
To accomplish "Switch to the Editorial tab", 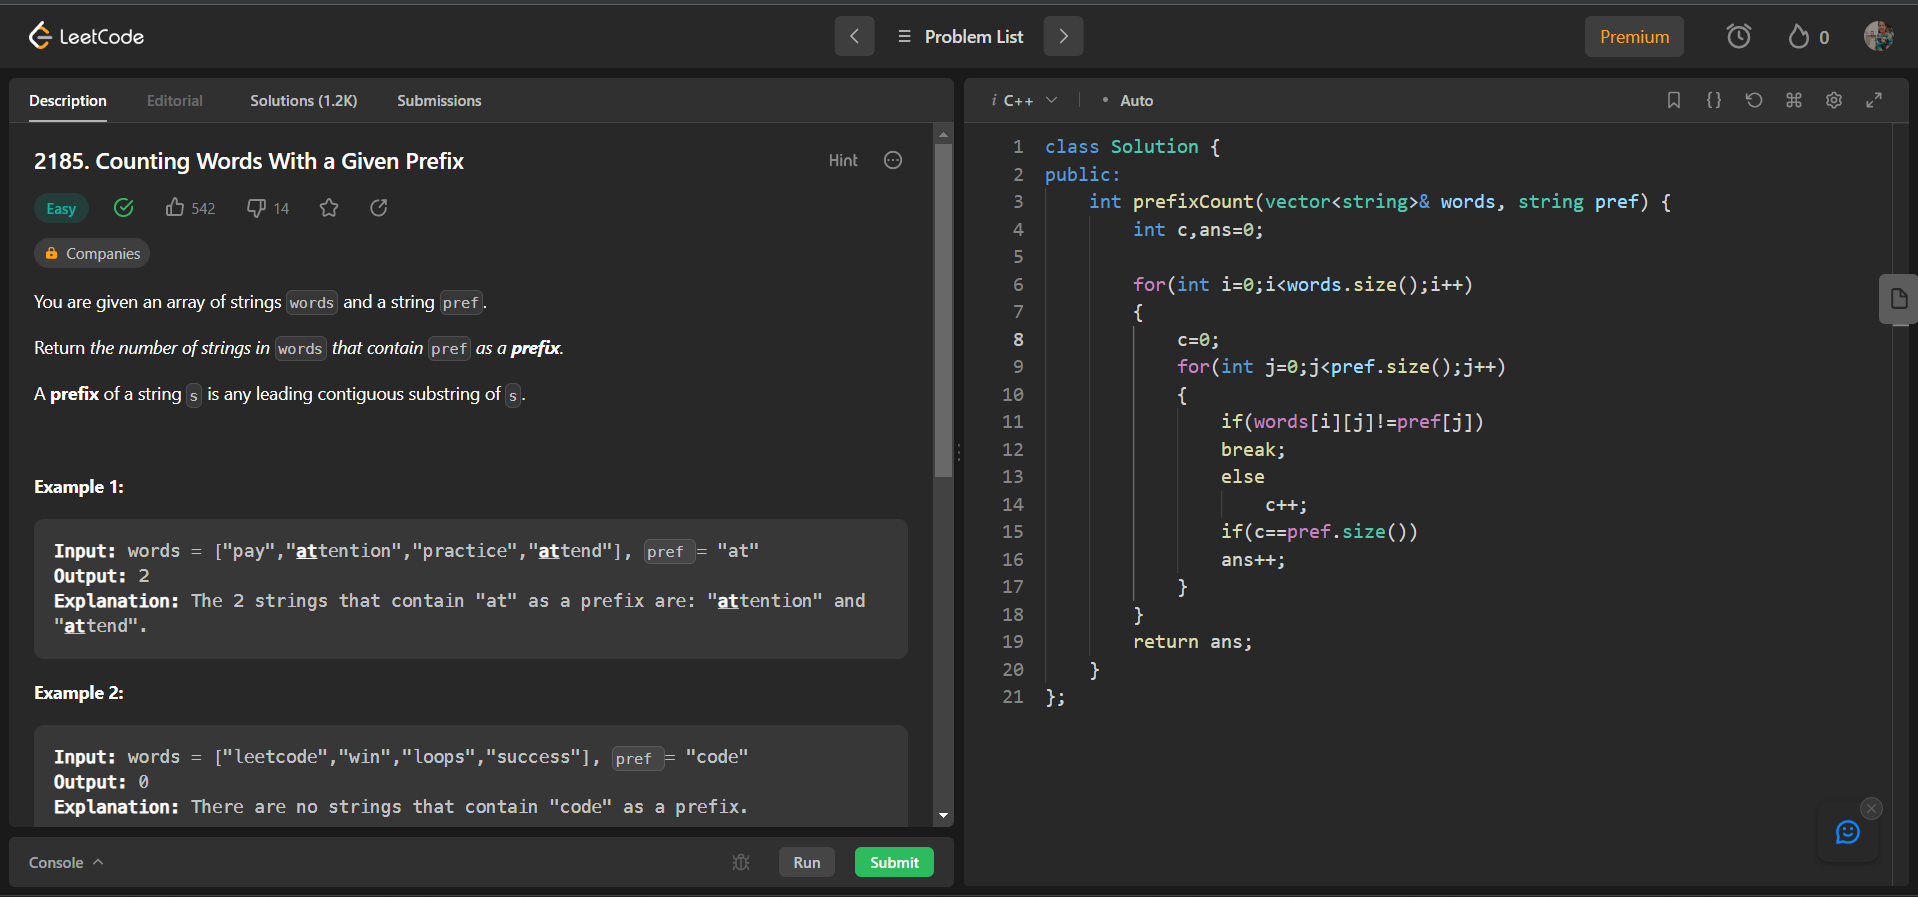I will 175,101.
